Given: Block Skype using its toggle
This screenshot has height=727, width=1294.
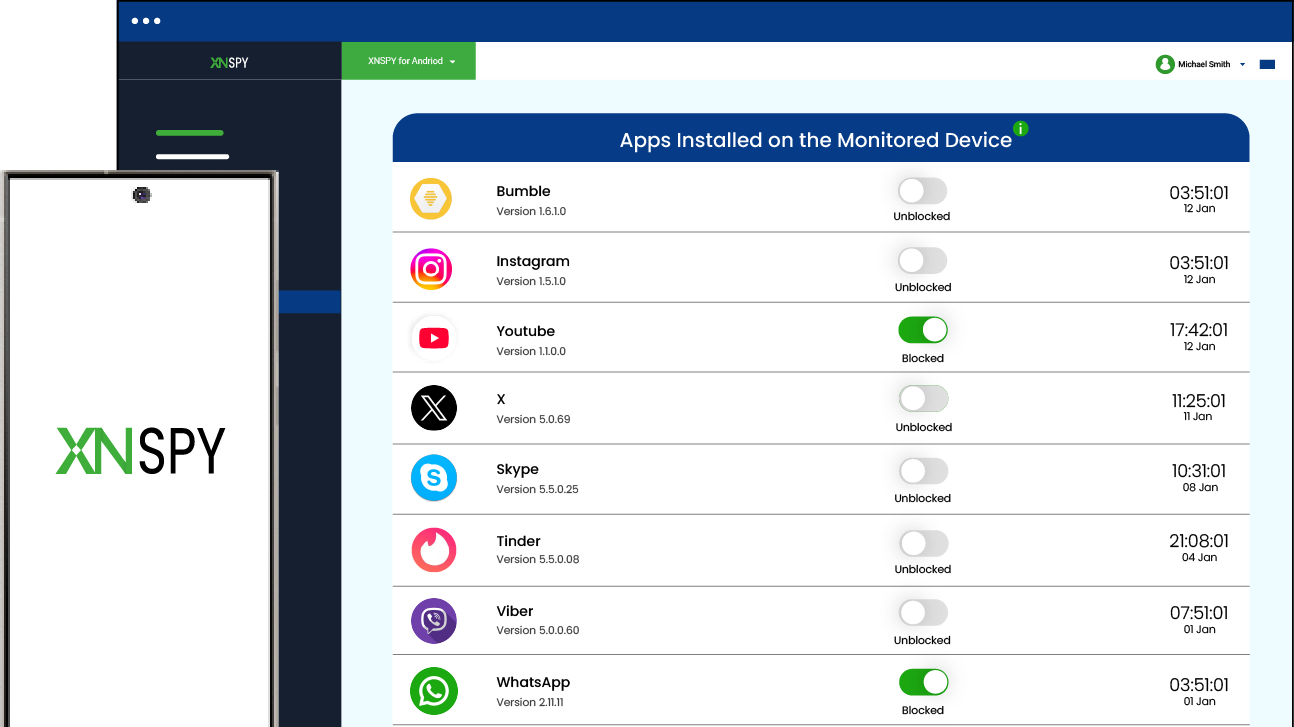Looking at the screenshot, I should click(x=922, y=471).
